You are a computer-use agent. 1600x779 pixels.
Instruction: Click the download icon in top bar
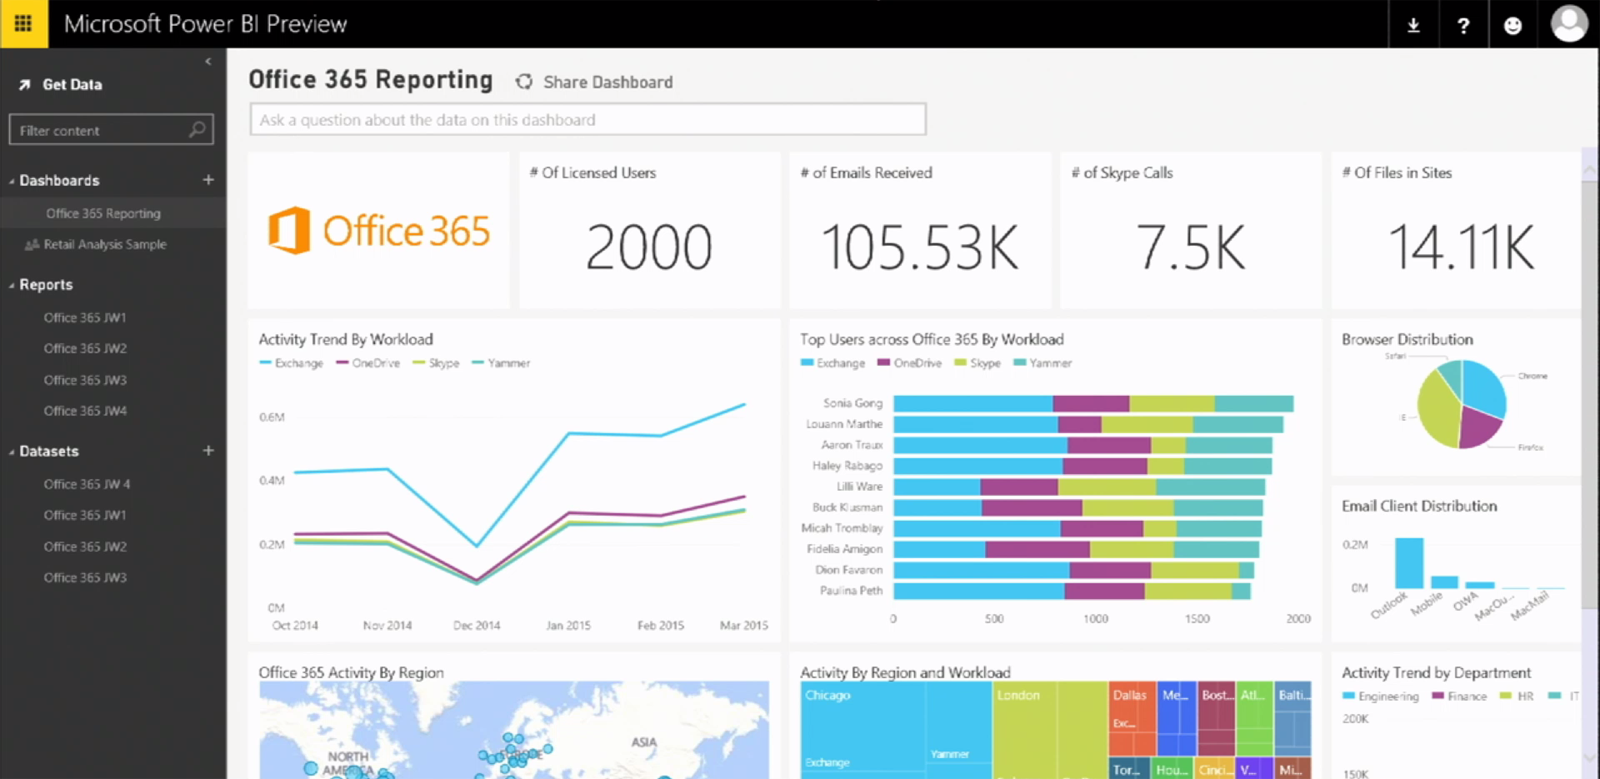1413,25
